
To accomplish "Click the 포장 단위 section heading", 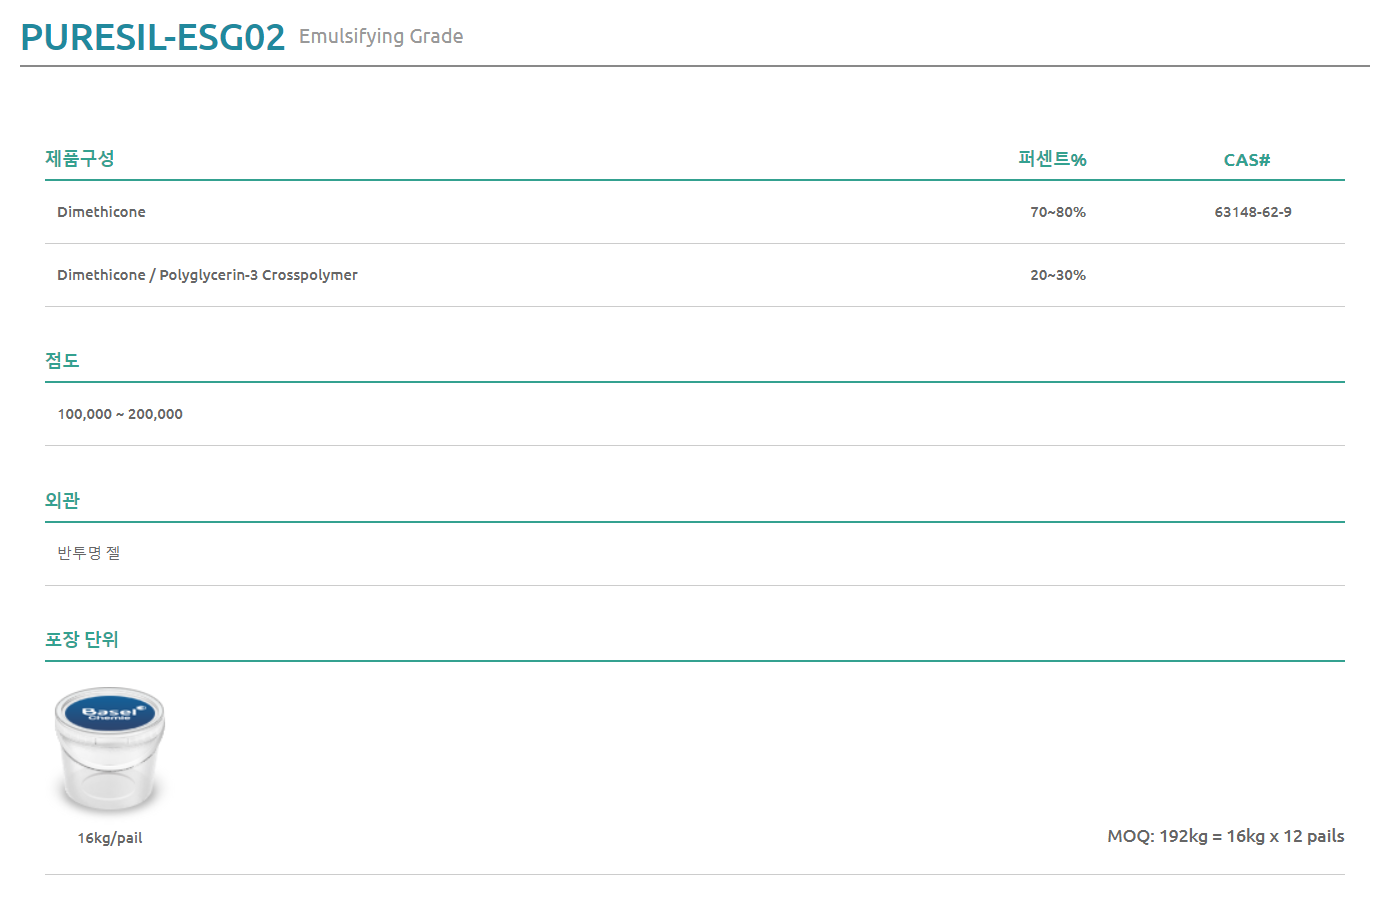I will 82,639.
